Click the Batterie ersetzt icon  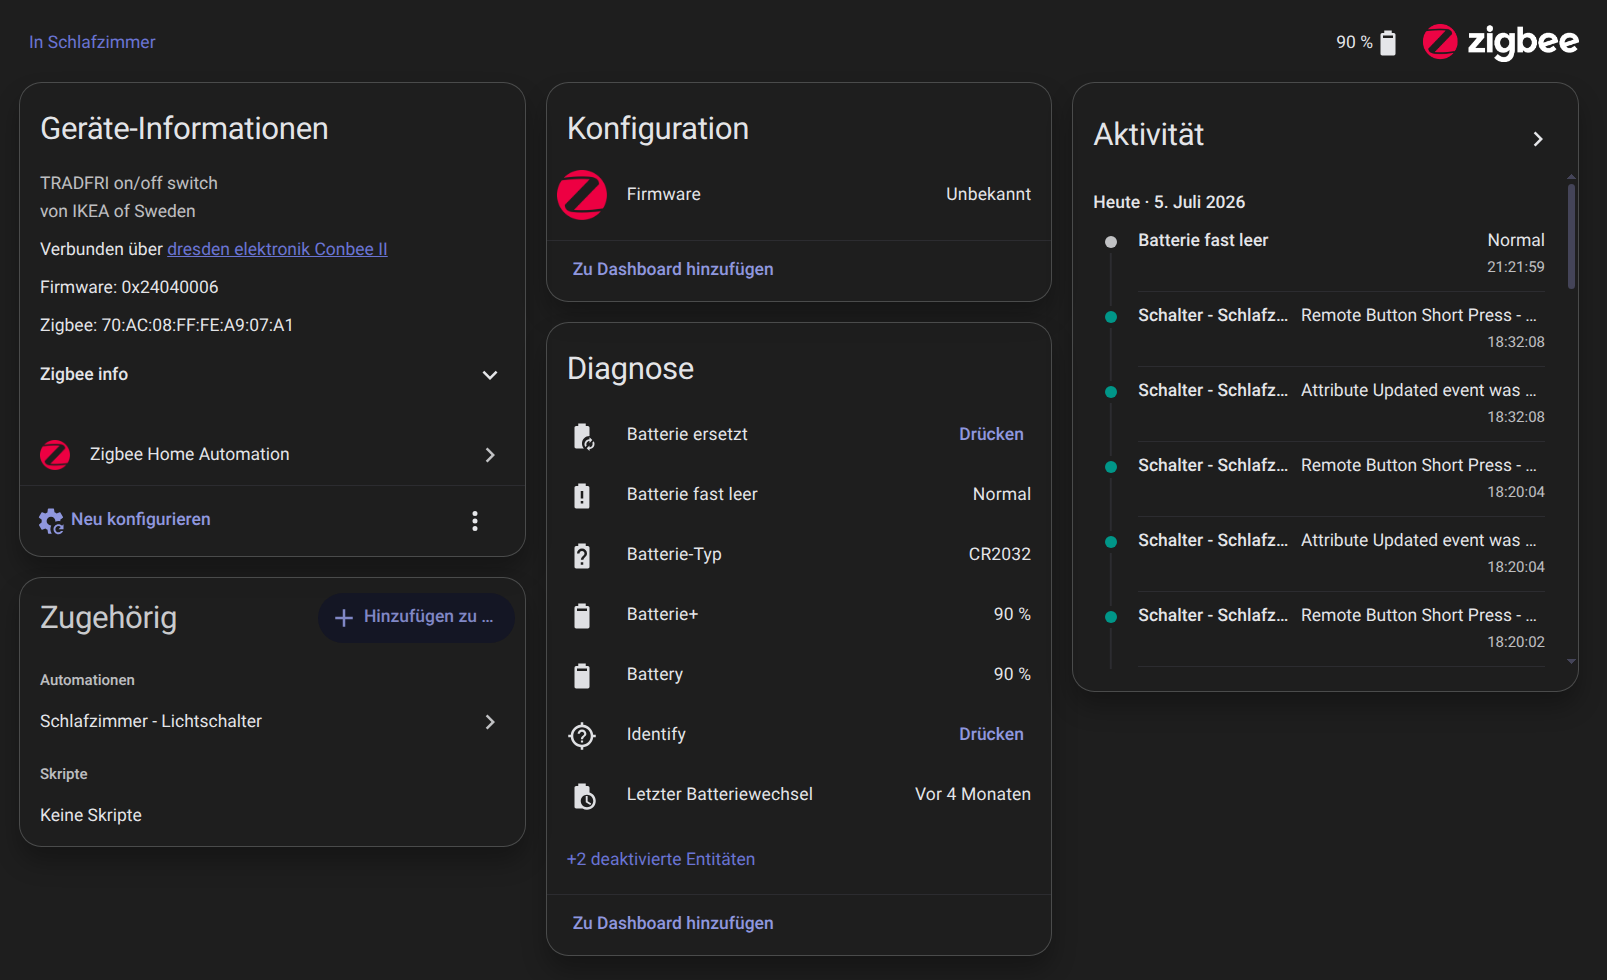pos(583,435)
